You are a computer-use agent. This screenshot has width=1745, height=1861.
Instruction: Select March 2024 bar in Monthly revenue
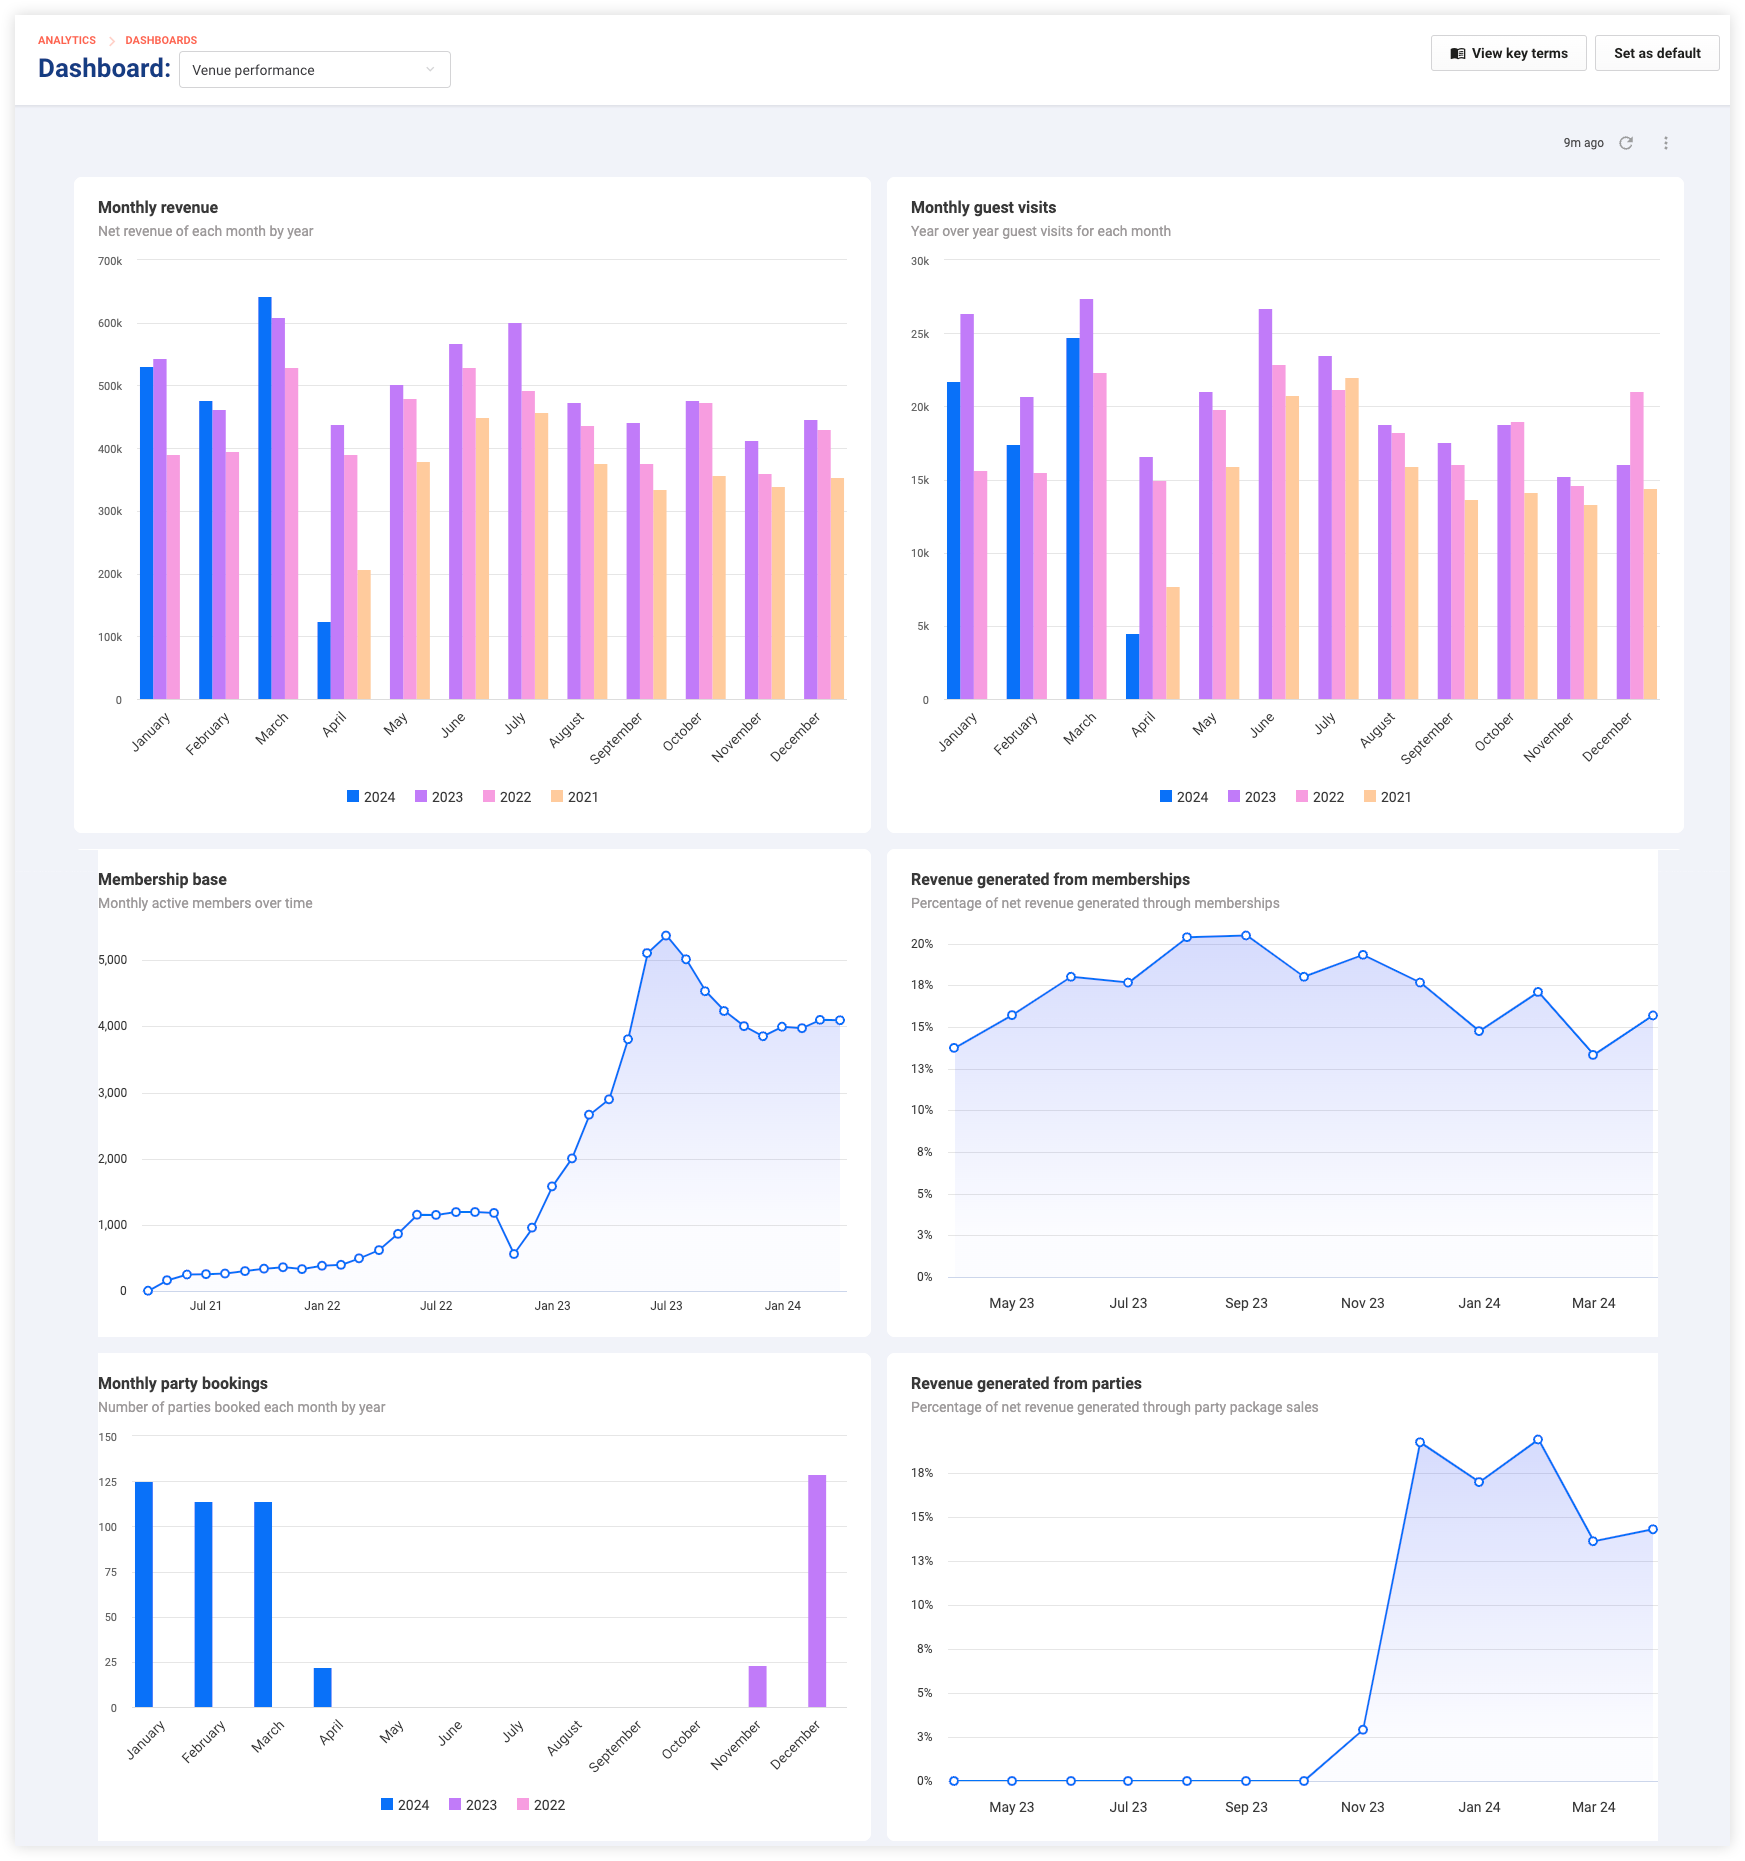point(265,498)
